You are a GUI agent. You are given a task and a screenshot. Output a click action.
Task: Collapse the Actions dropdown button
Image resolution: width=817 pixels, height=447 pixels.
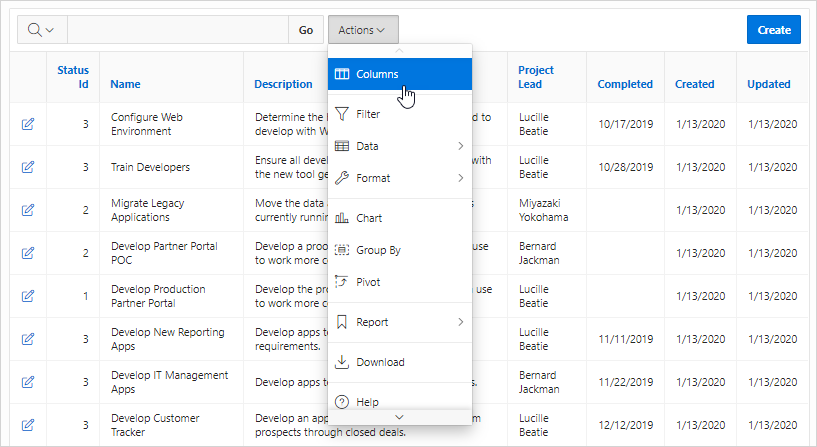point(363,30)
